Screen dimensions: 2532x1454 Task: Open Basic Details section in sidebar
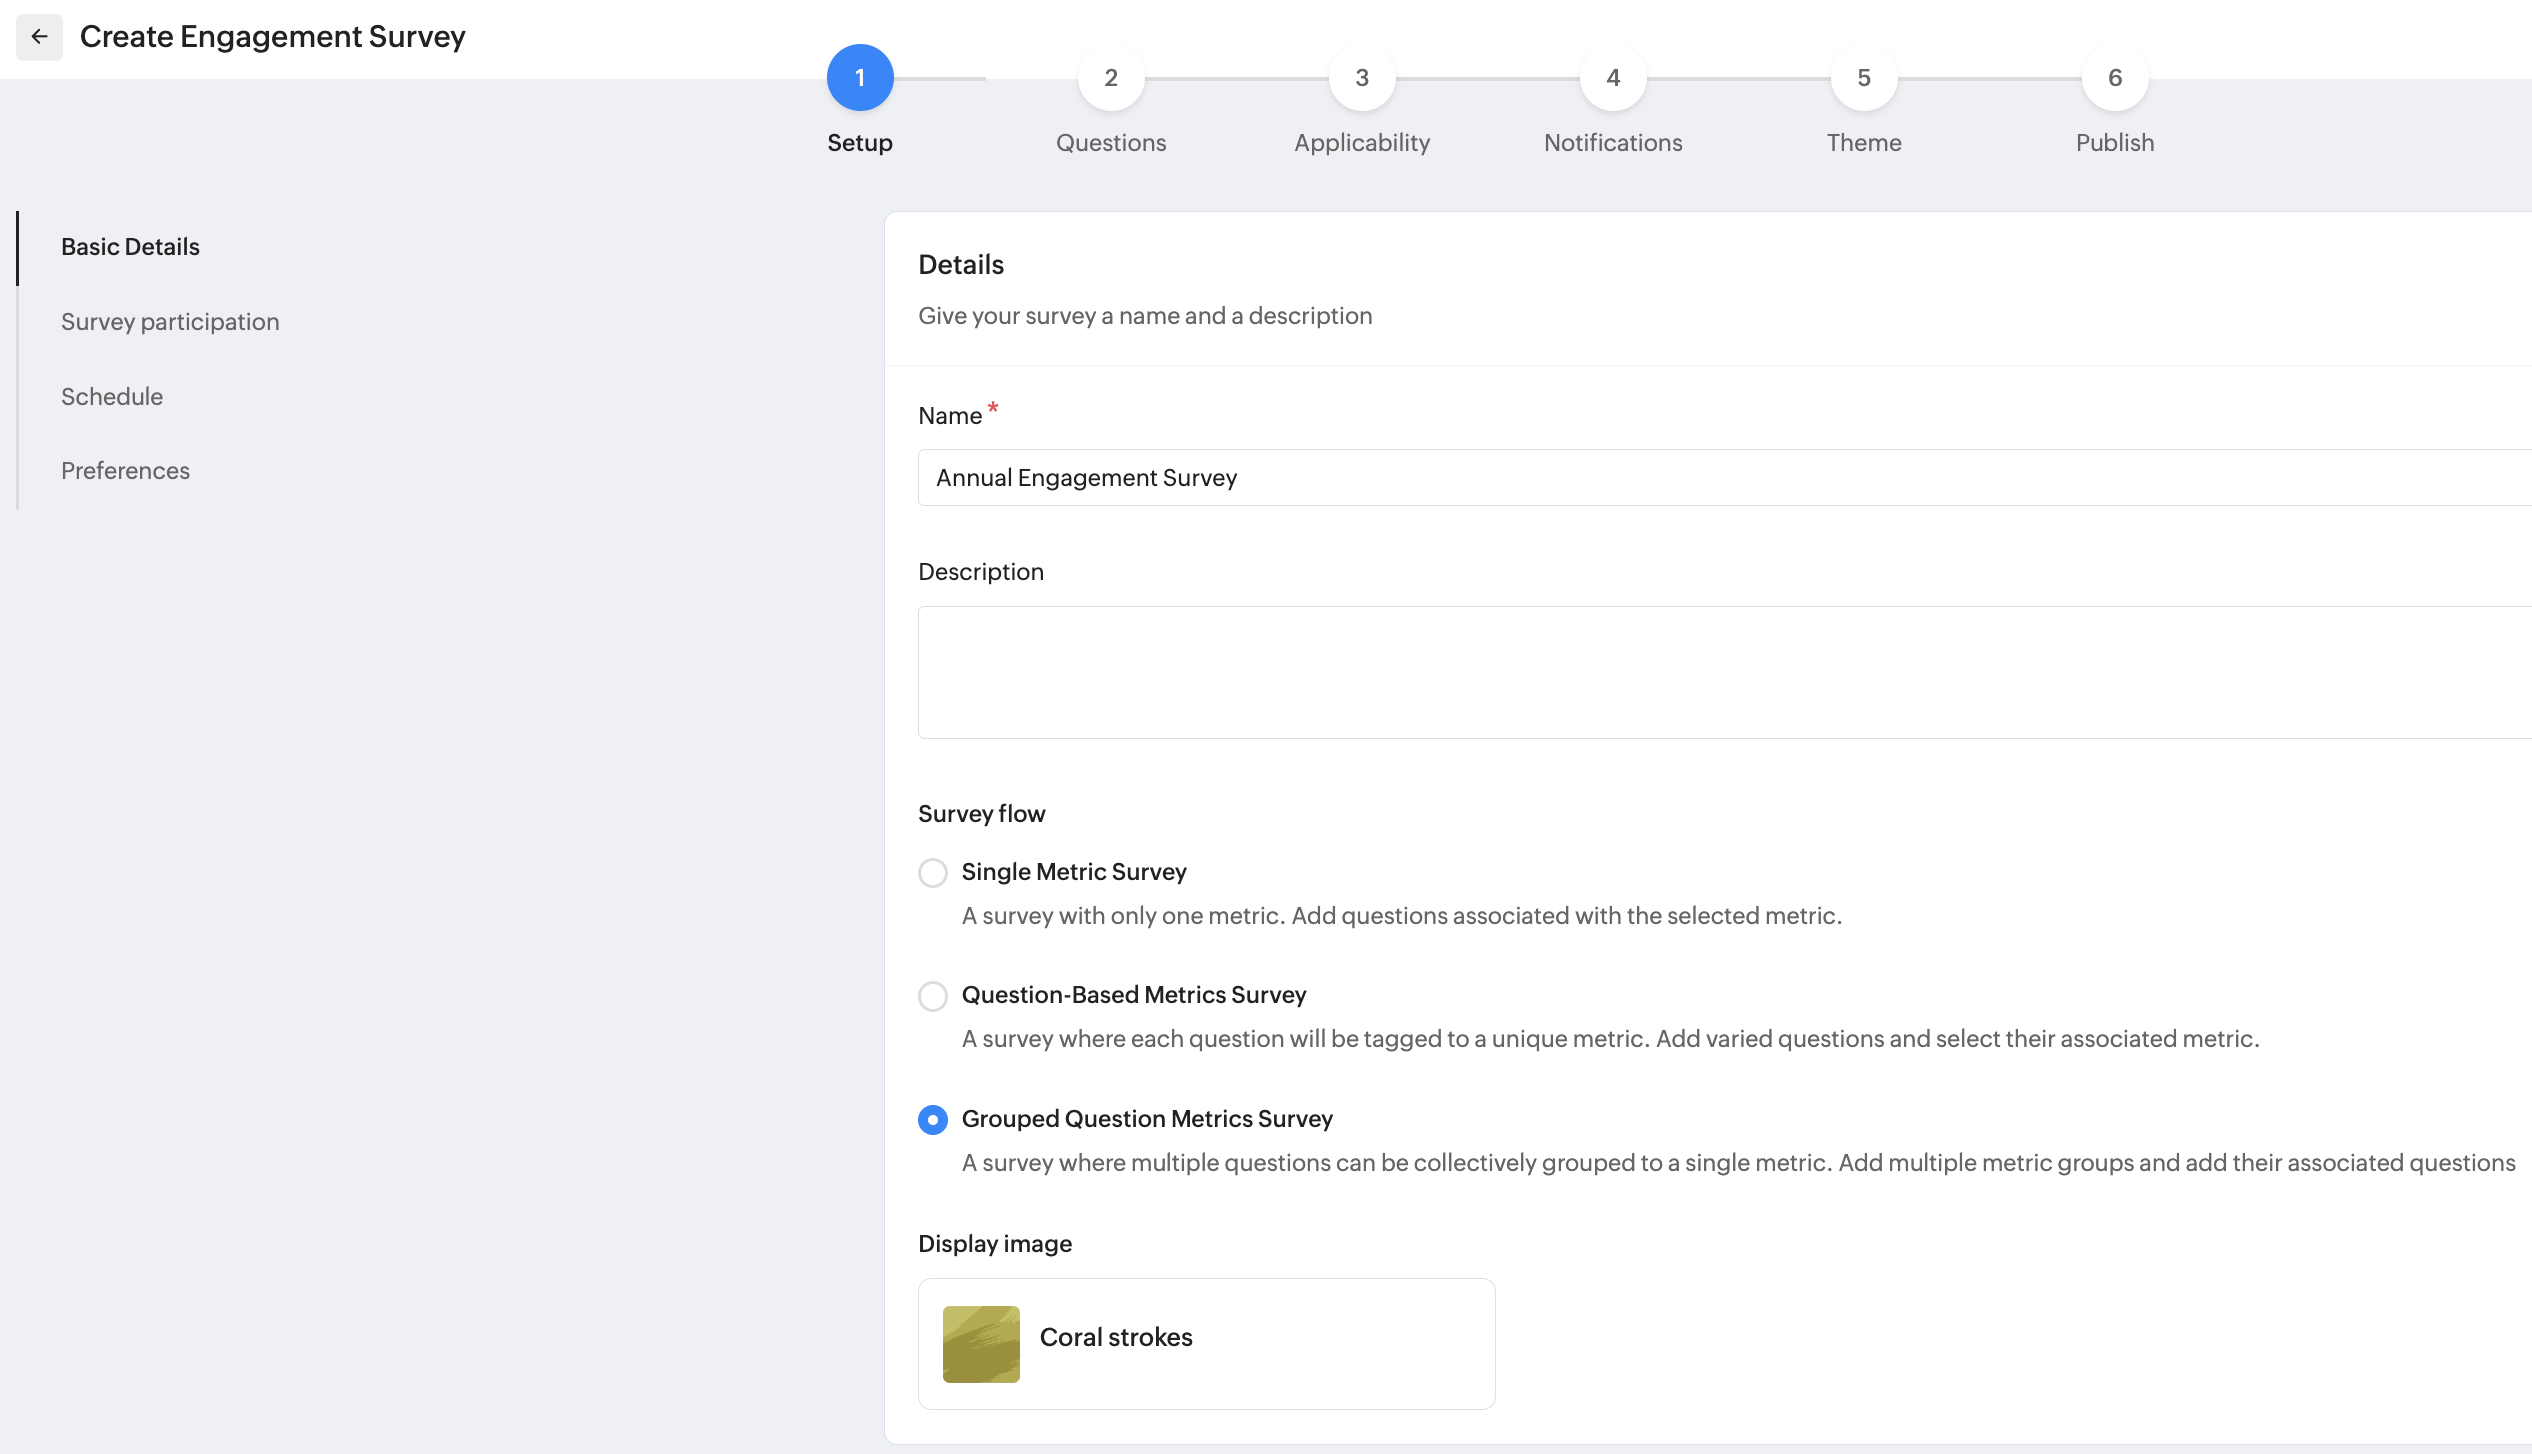(130, 247)
